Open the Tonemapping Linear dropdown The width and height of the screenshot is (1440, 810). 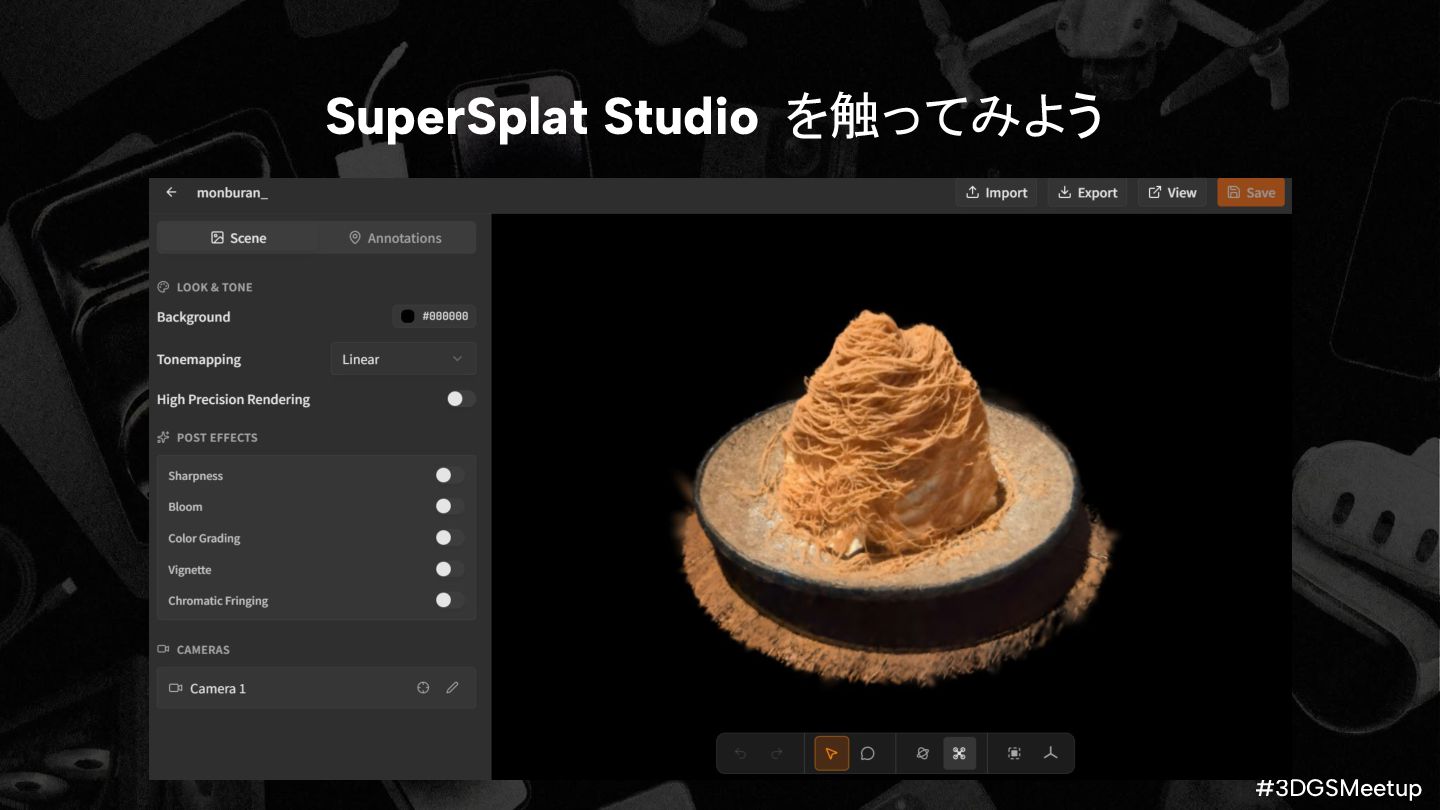pos(403,359)
